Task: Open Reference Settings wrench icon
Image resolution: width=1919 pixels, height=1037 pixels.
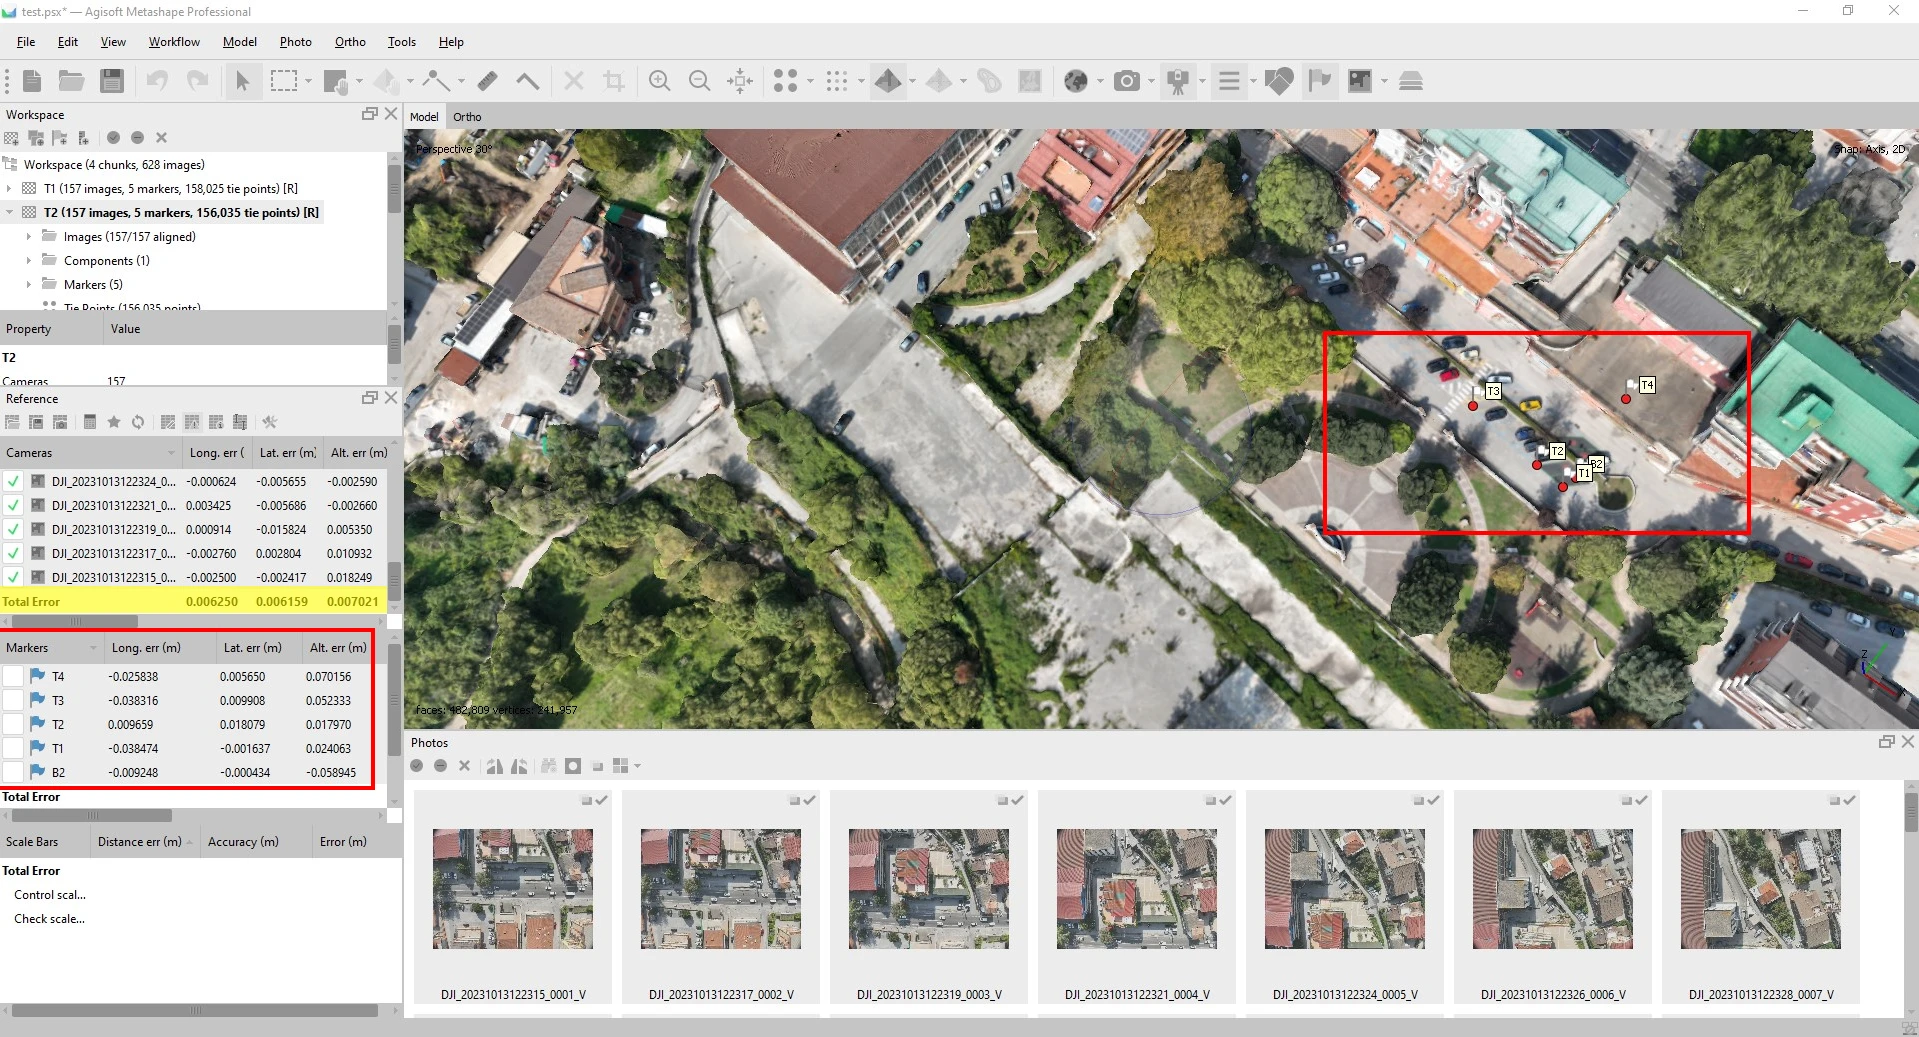Action: click(x=269, y=422)
